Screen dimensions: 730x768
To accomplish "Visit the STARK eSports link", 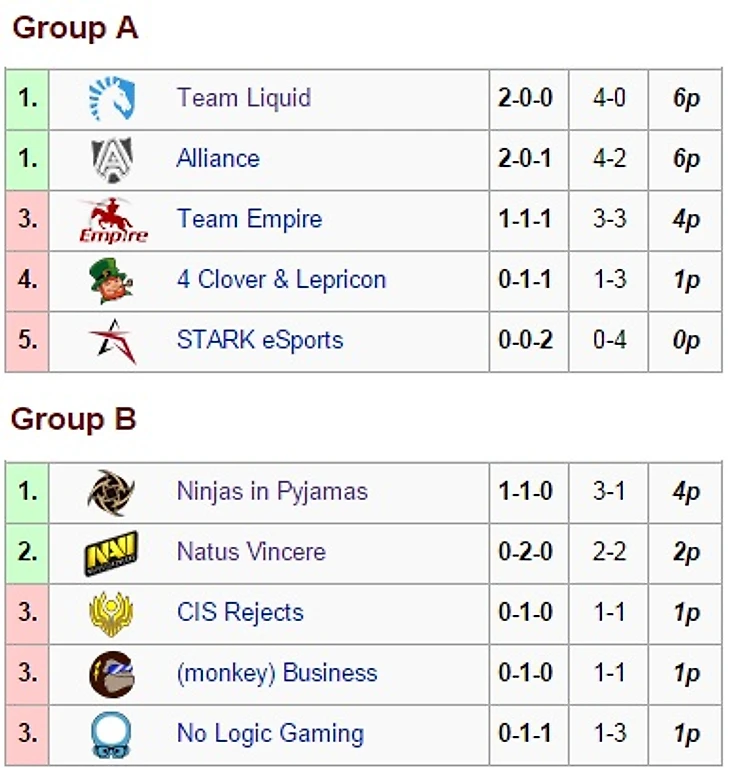I will pyautogui.click(x=259, y=341).
